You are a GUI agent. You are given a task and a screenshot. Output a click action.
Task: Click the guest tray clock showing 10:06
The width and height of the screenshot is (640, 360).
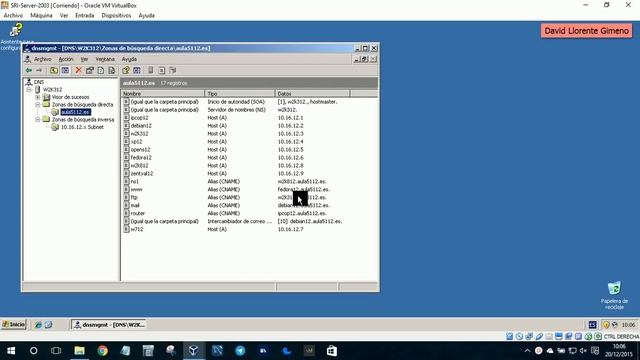pos(629,325)
